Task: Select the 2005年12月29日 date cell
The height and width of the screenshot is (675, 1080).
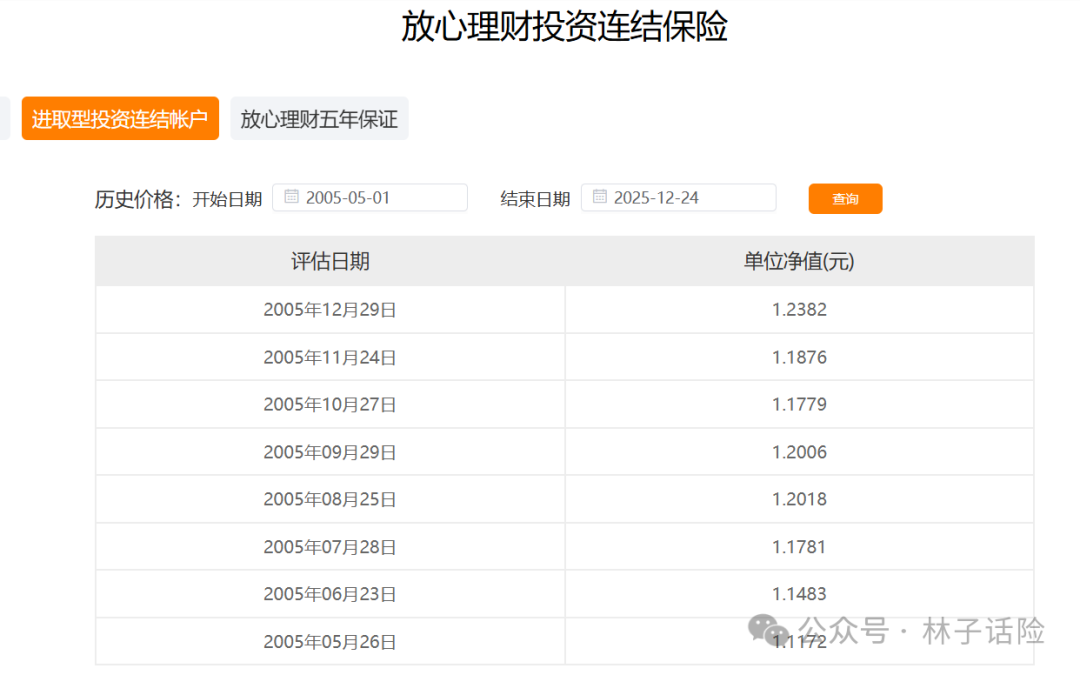Action: point(330,310)
